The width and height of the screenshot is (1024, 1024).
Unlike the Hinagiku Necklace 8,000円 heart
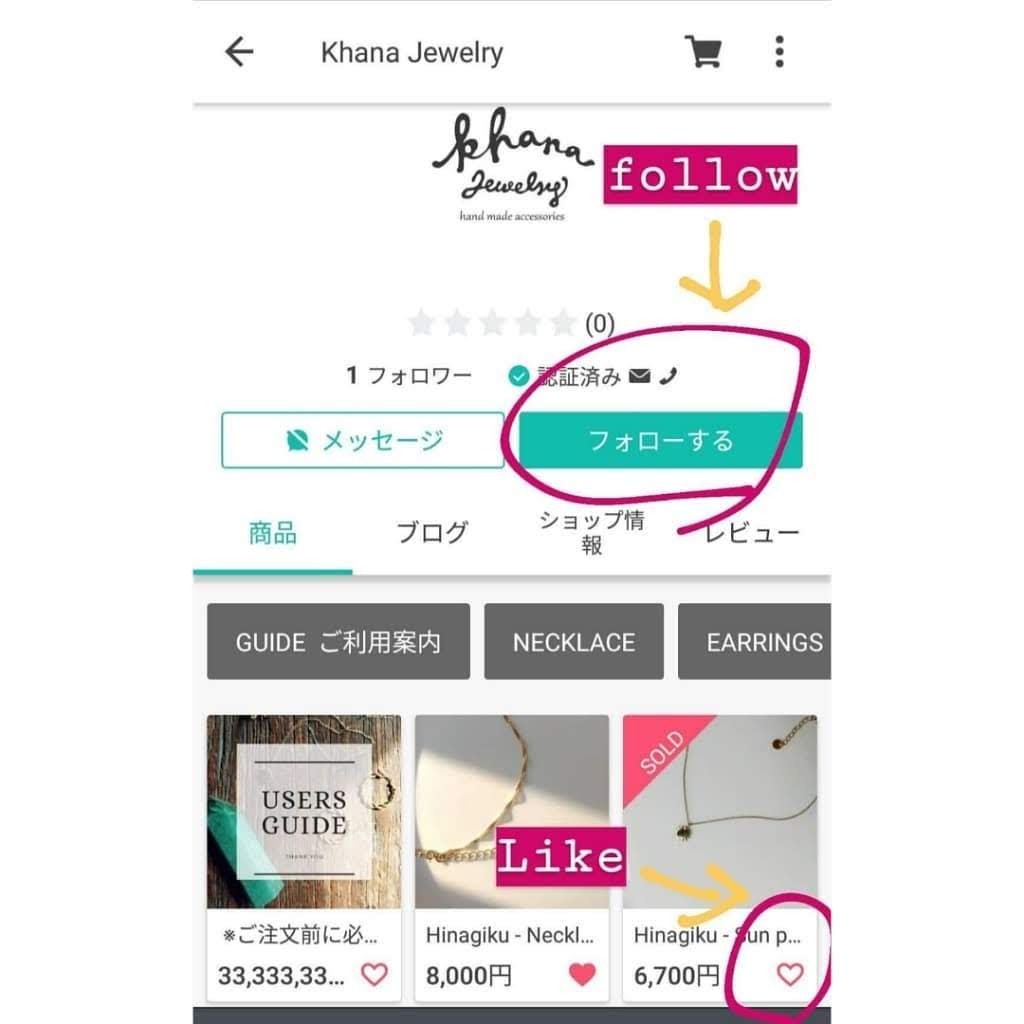coord(582,974)
